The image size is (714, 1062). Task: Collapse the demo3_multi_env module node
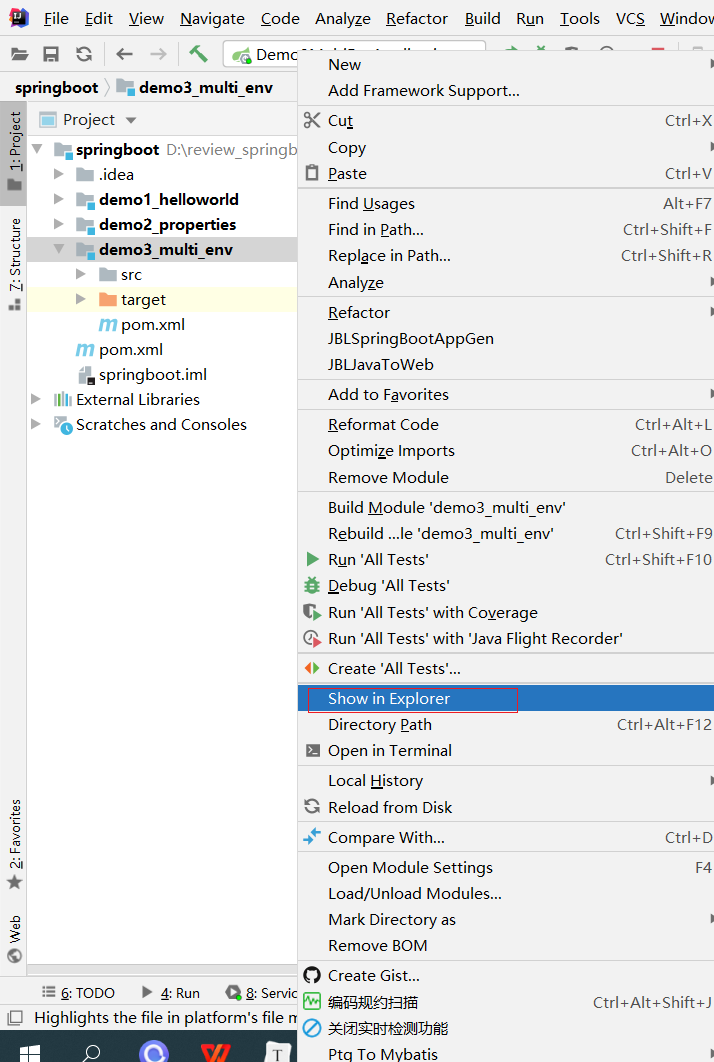point(60,249)
